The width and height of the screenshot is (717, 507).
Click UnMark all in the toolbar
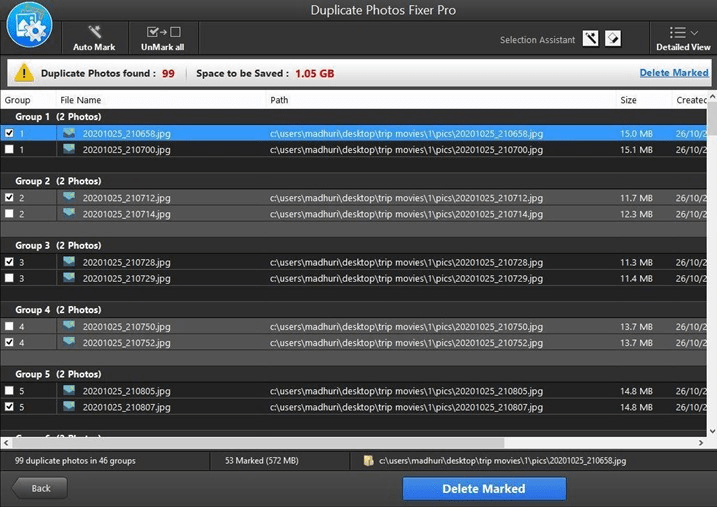(x=163, y=38)
